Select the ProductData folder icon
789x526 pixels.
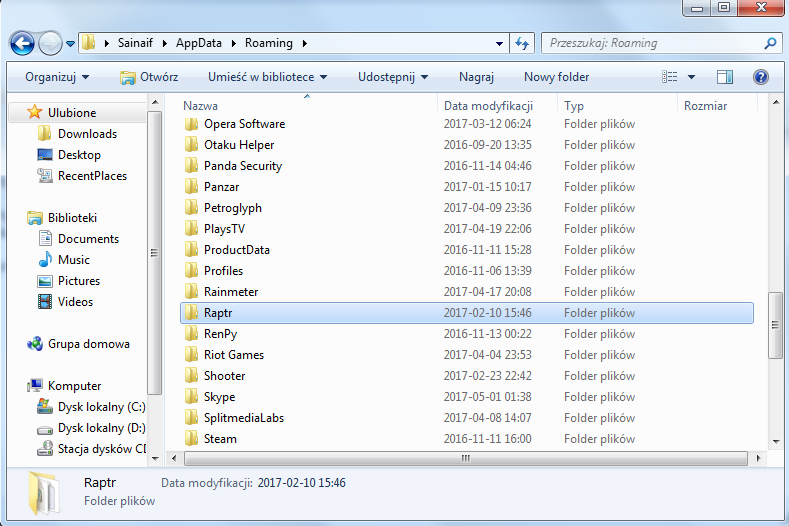point(191,250)
